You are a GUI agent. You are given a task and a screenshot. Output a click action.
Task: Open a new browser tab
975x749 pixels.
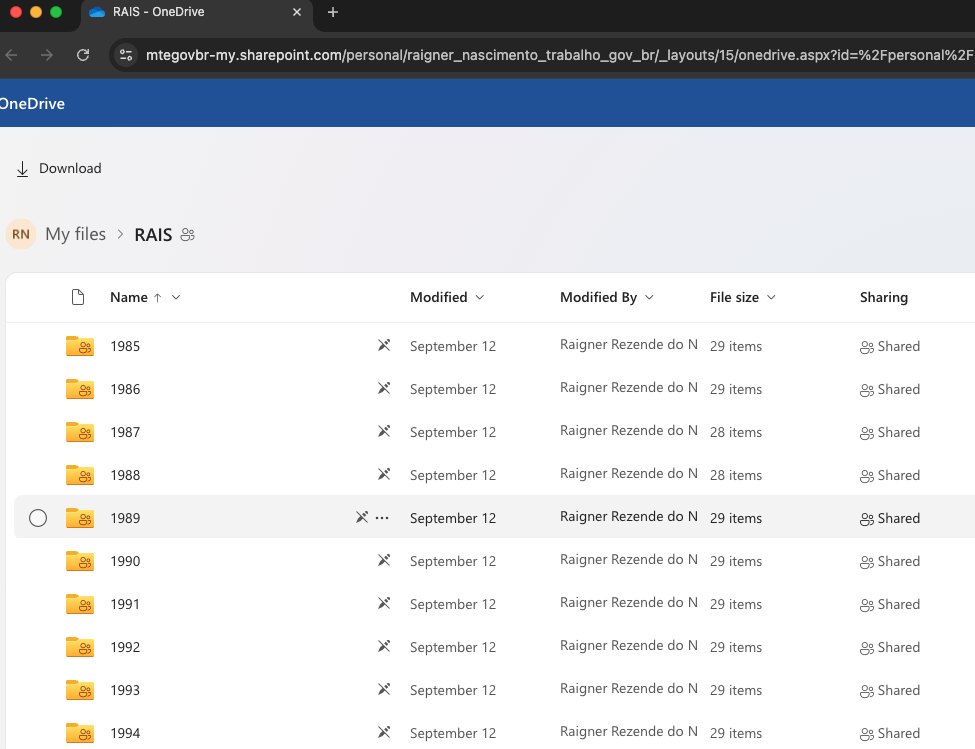coord(333,12)
